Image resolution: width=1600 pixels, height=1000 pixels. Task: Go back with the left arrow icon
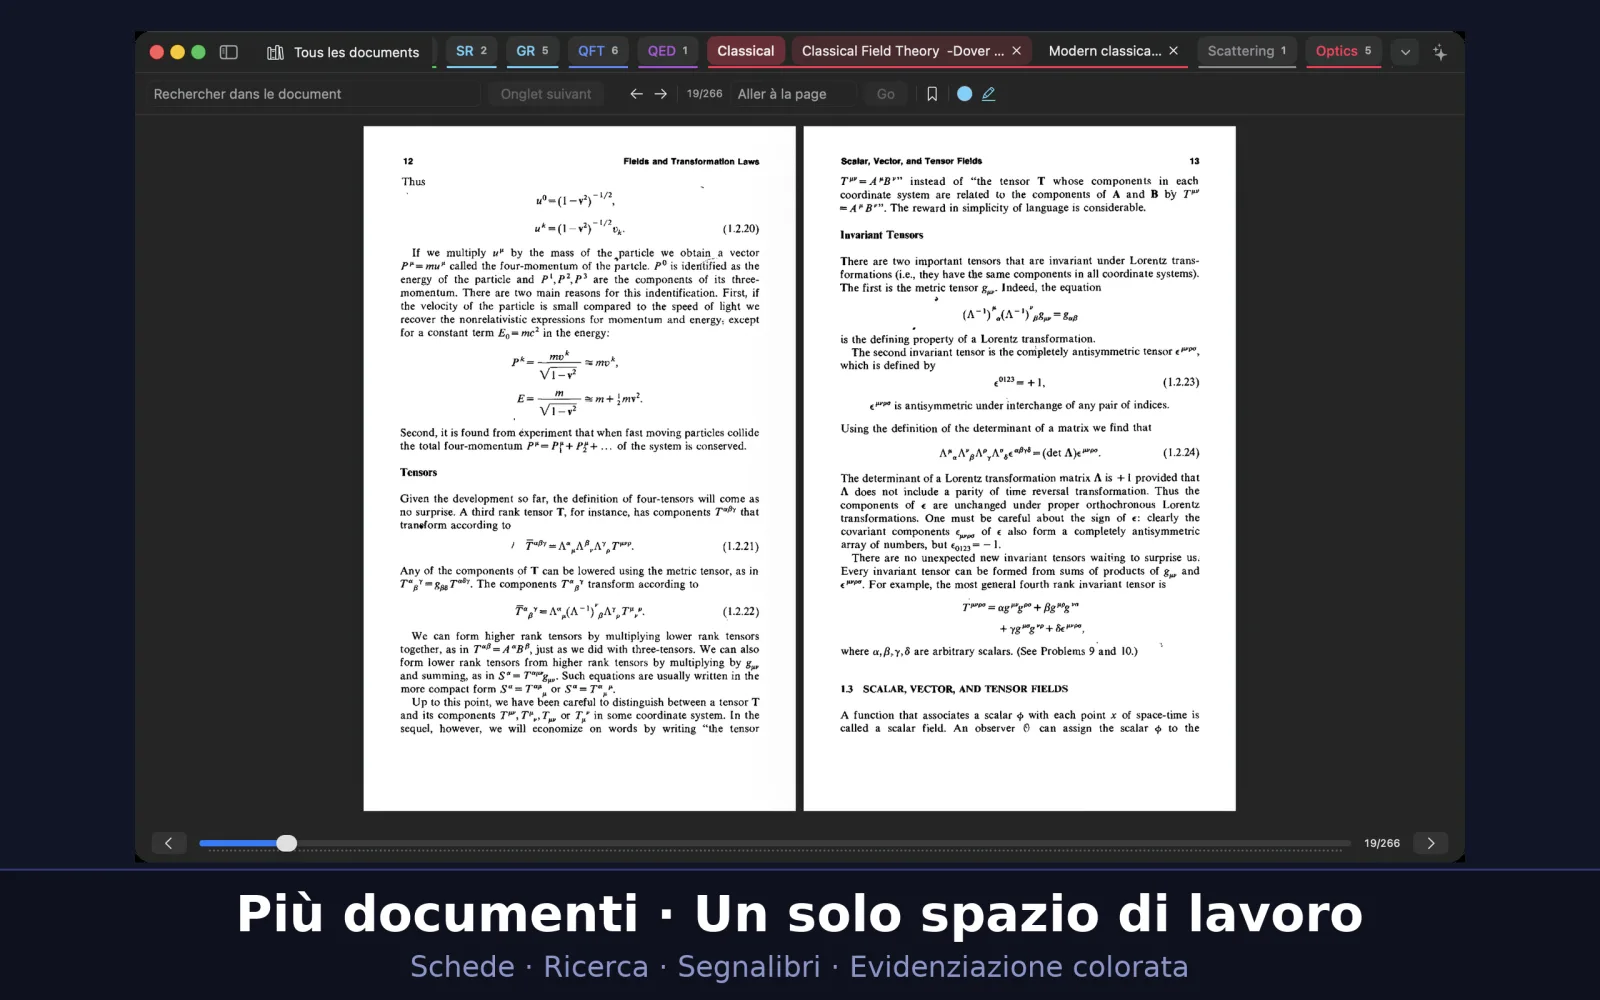(636, 94)
